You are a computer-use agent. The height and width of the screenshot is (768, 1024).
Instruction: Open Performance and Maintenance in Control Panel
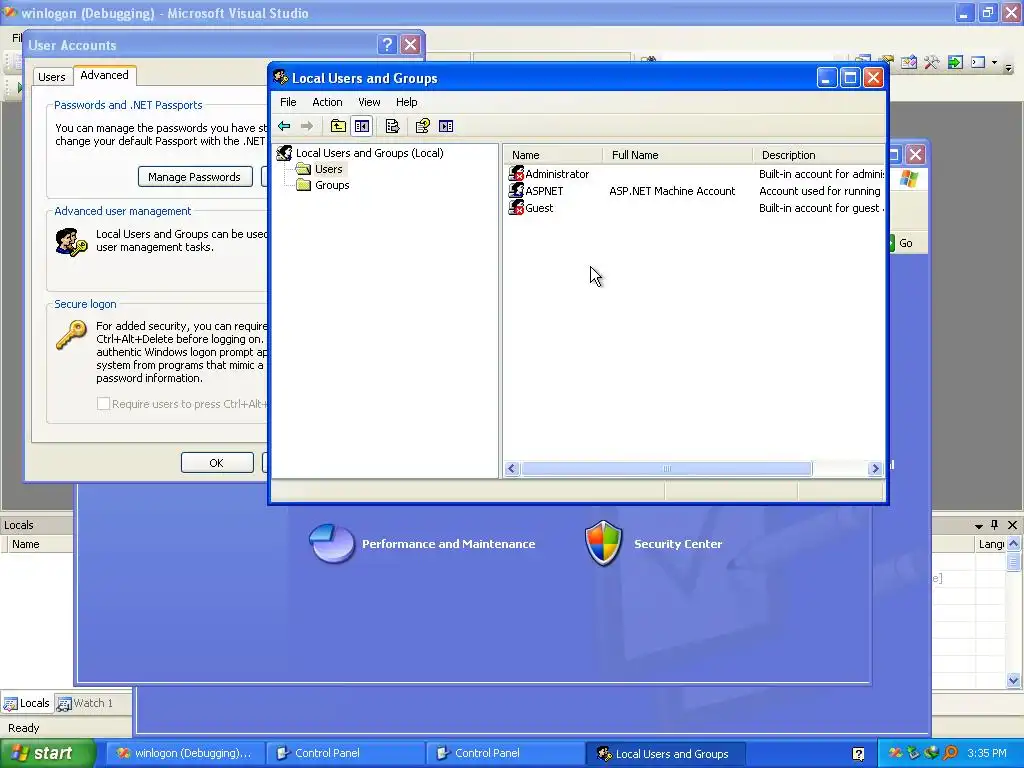[449, 544]
